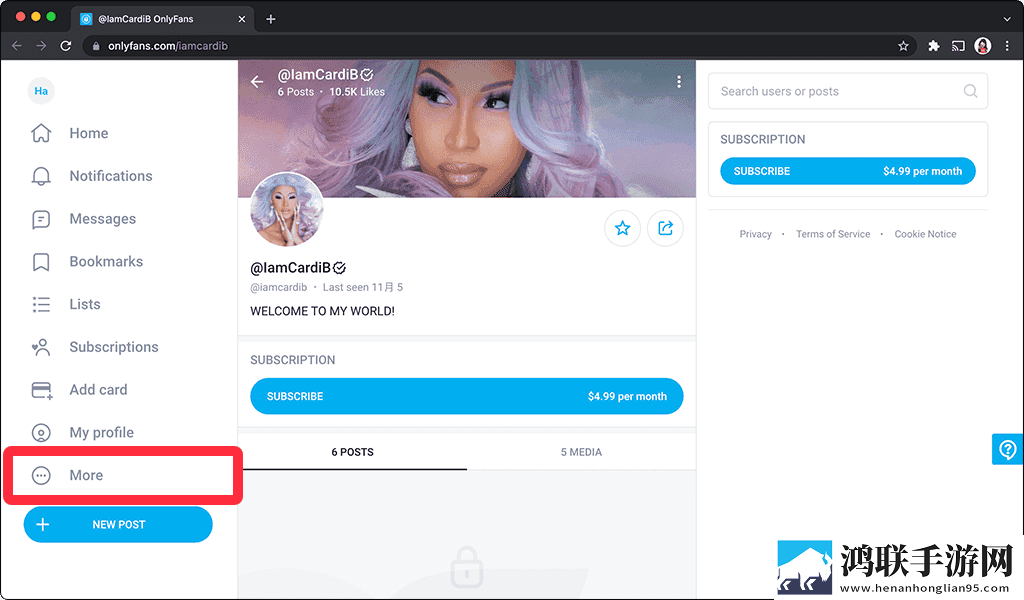Image resolution: width=1024 pixels, height=600 pixels.
Task: Open a new browser tab with the plus
Action: 271,19
